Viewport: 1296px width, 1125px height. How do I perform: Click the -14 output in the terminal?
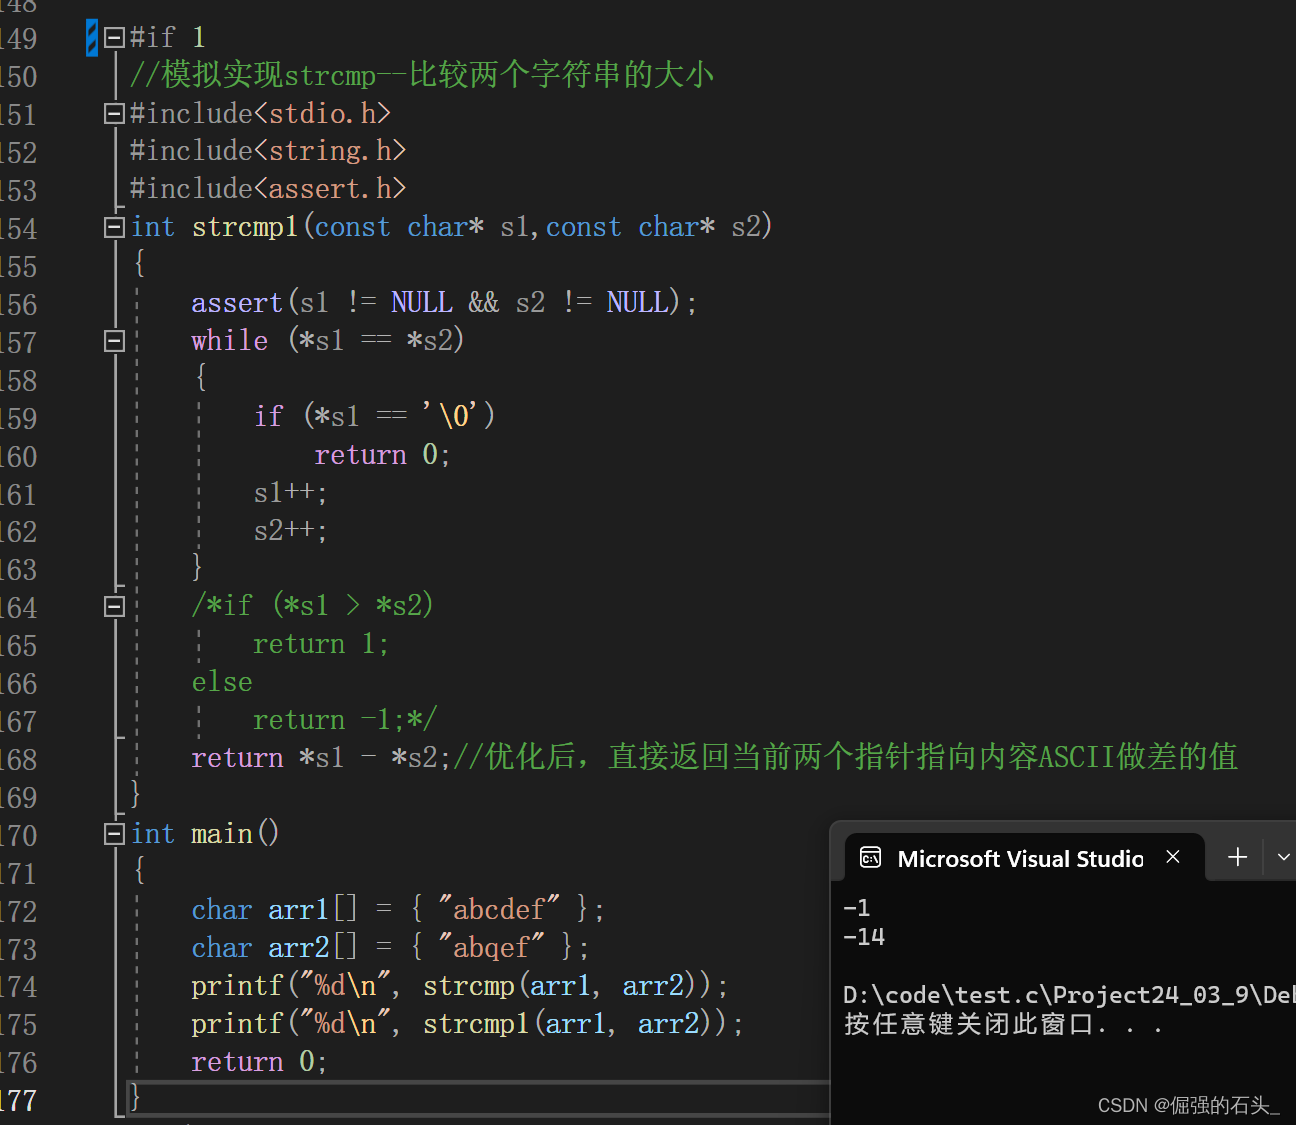pyautogui.click(x=863, y=937)
